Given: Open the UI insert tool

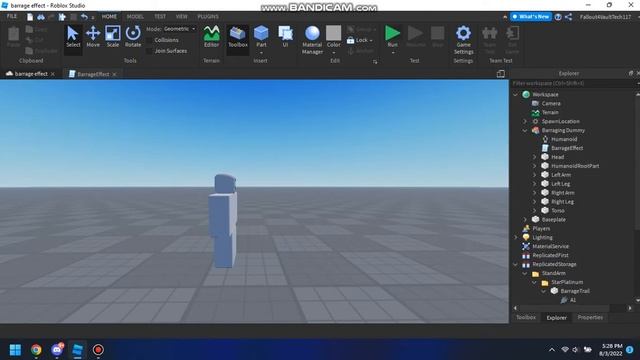Looking at the screenshot, I should (285, 37).
